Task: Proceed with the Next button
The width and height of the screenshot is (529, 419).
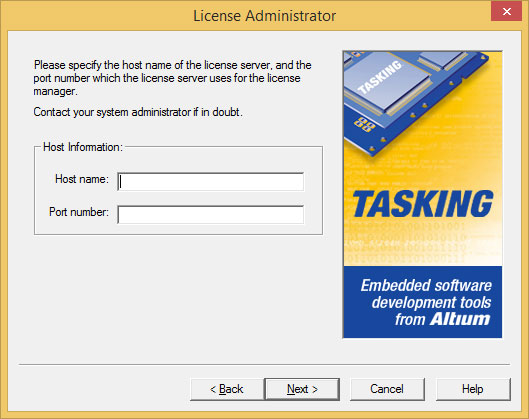Action: pyautogui.click(x=302, y=389)
